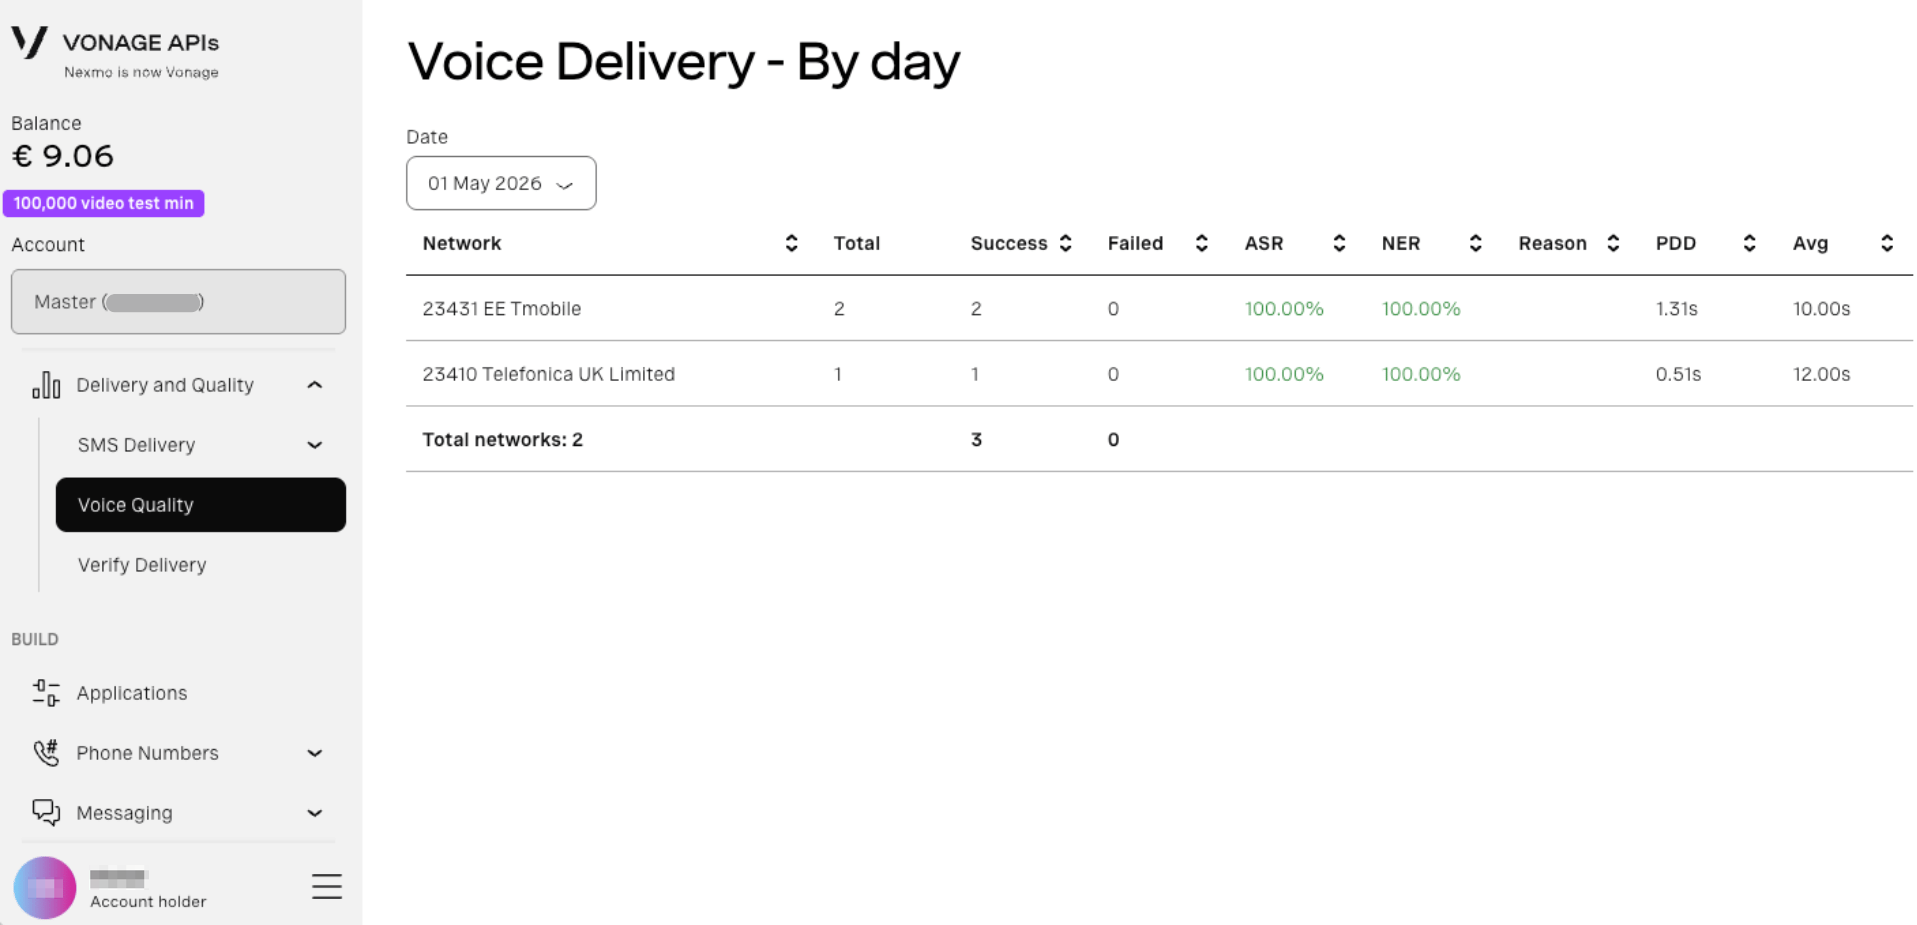1917x925 pixels.
Task: Expand Phone Numbers chevron
Action: pos(315,753)
